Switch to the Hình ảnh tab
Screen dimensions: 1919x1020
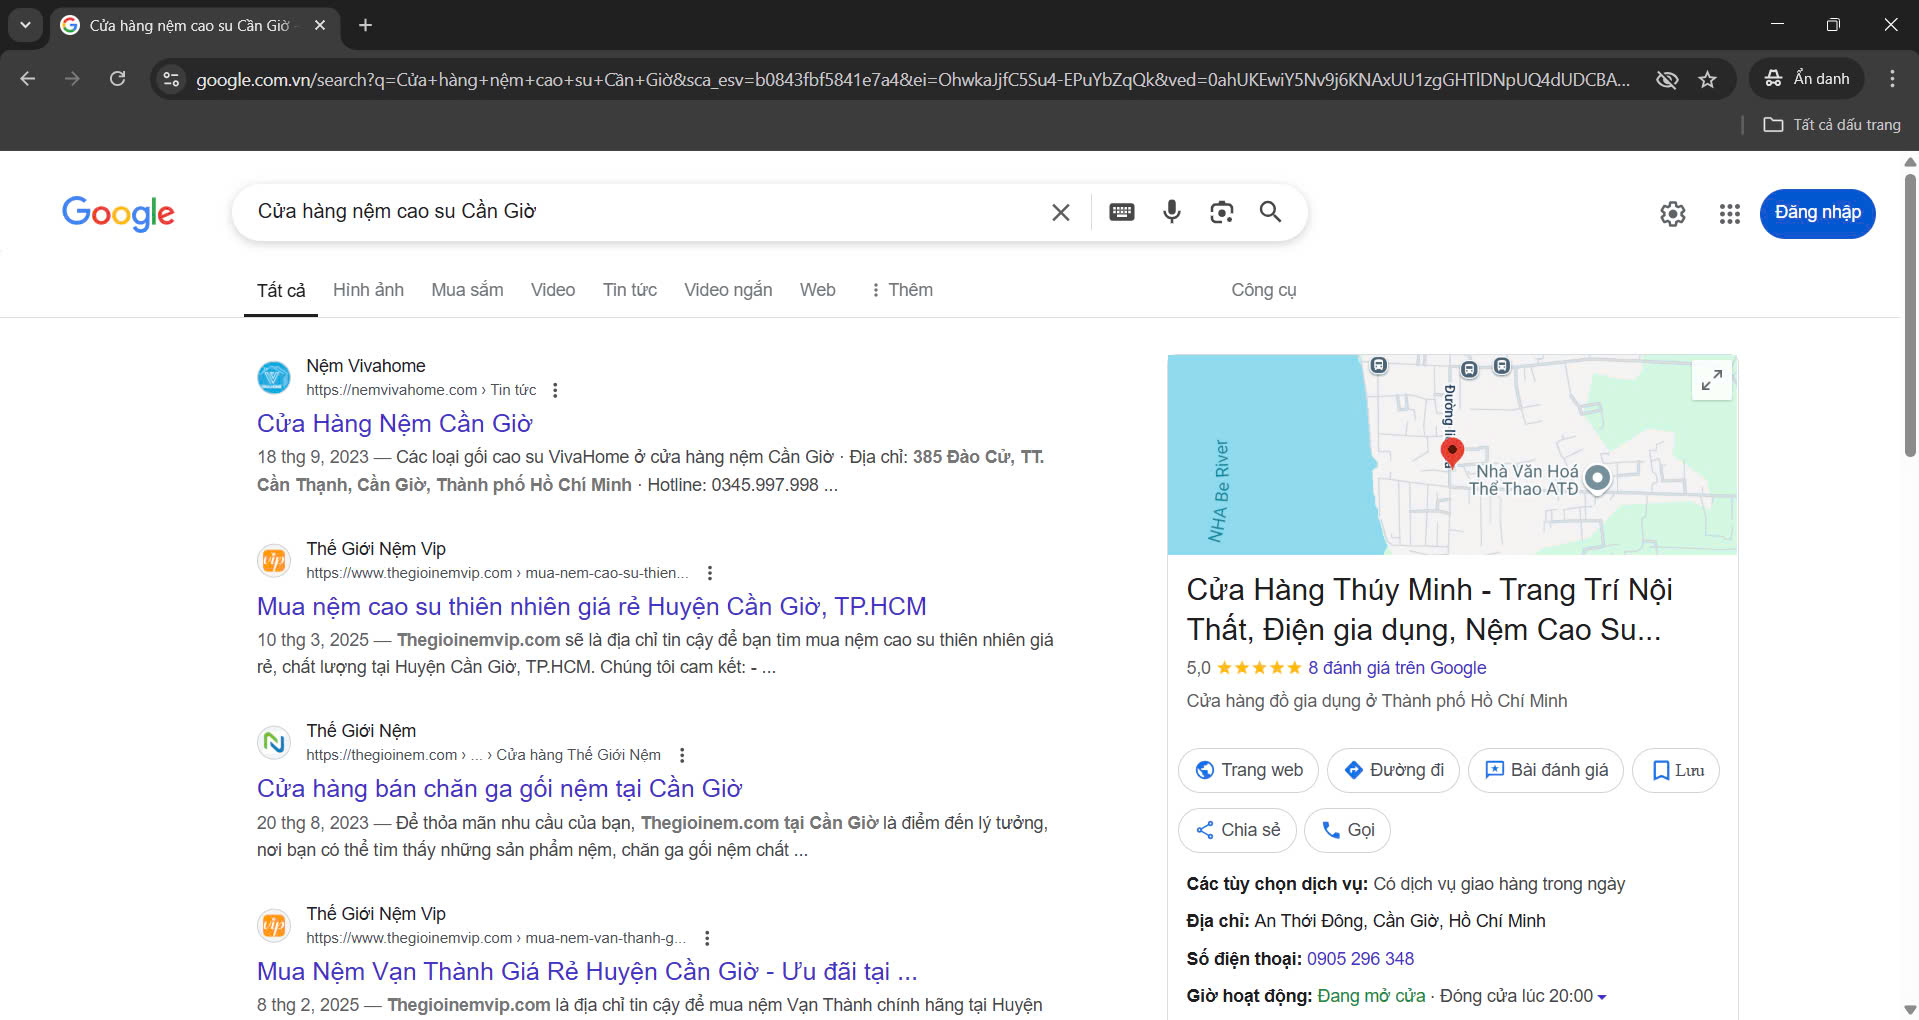click(368, 290)
